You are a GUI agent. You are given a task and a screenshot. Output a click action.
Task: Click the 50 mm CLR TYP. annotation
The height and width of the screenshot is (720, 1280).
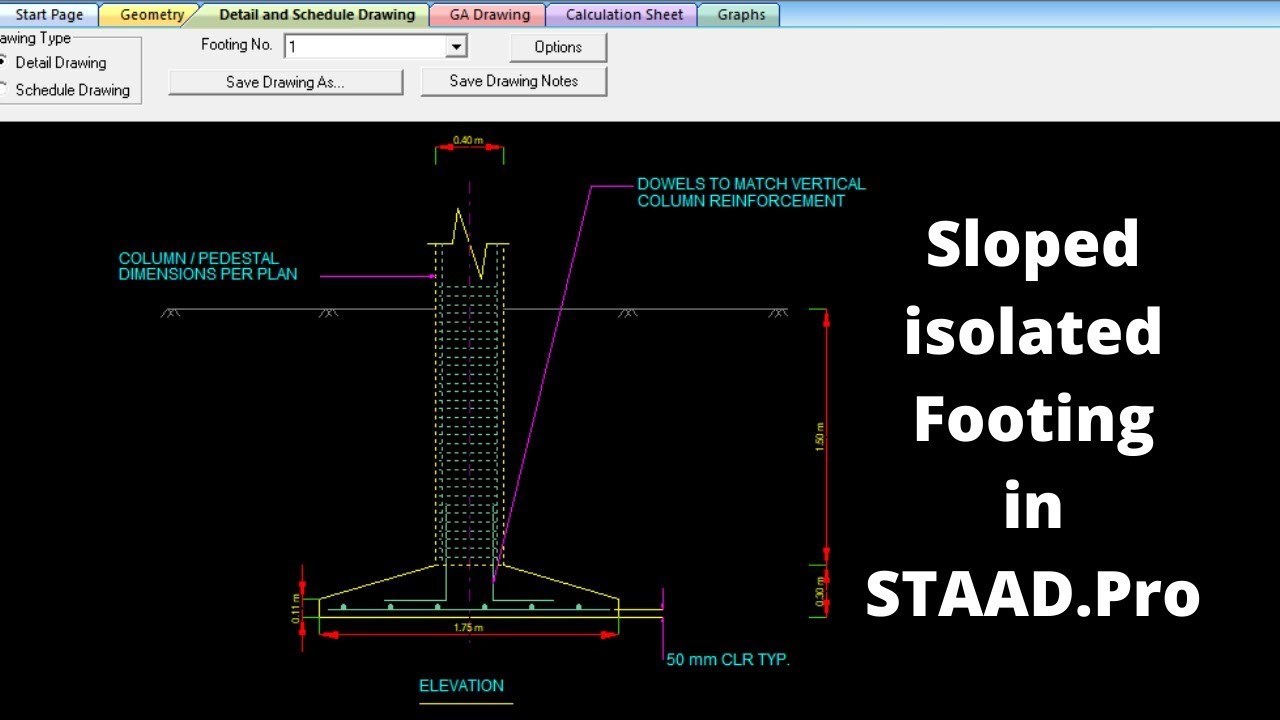coord(728,660)
